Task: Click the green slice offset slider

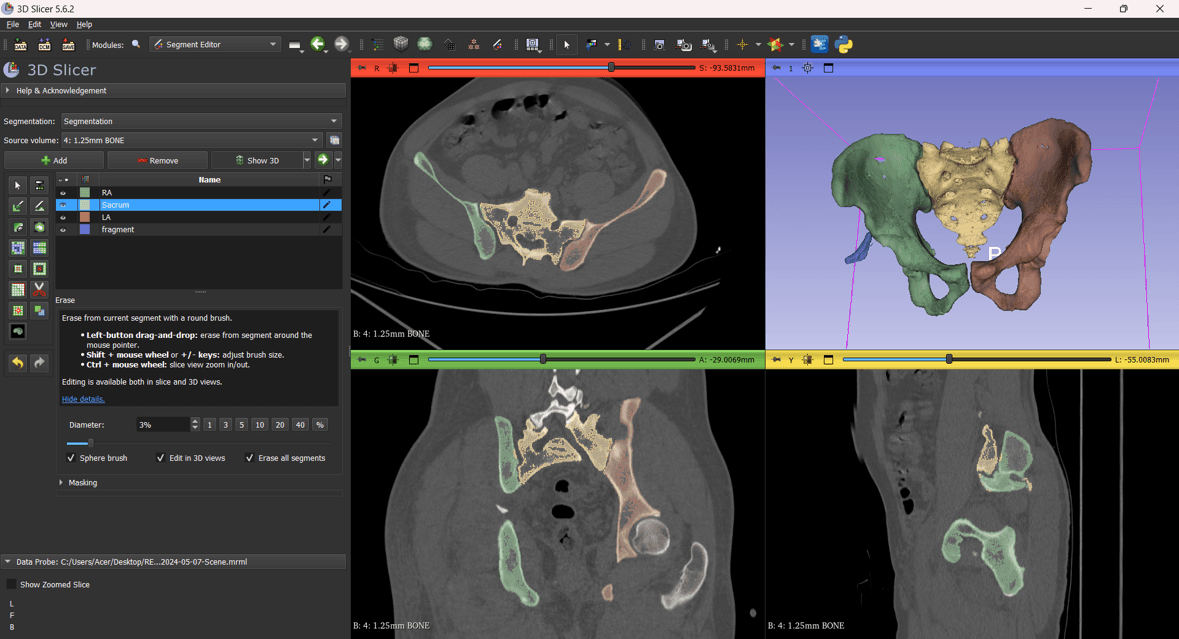Action: pos(561,359)
